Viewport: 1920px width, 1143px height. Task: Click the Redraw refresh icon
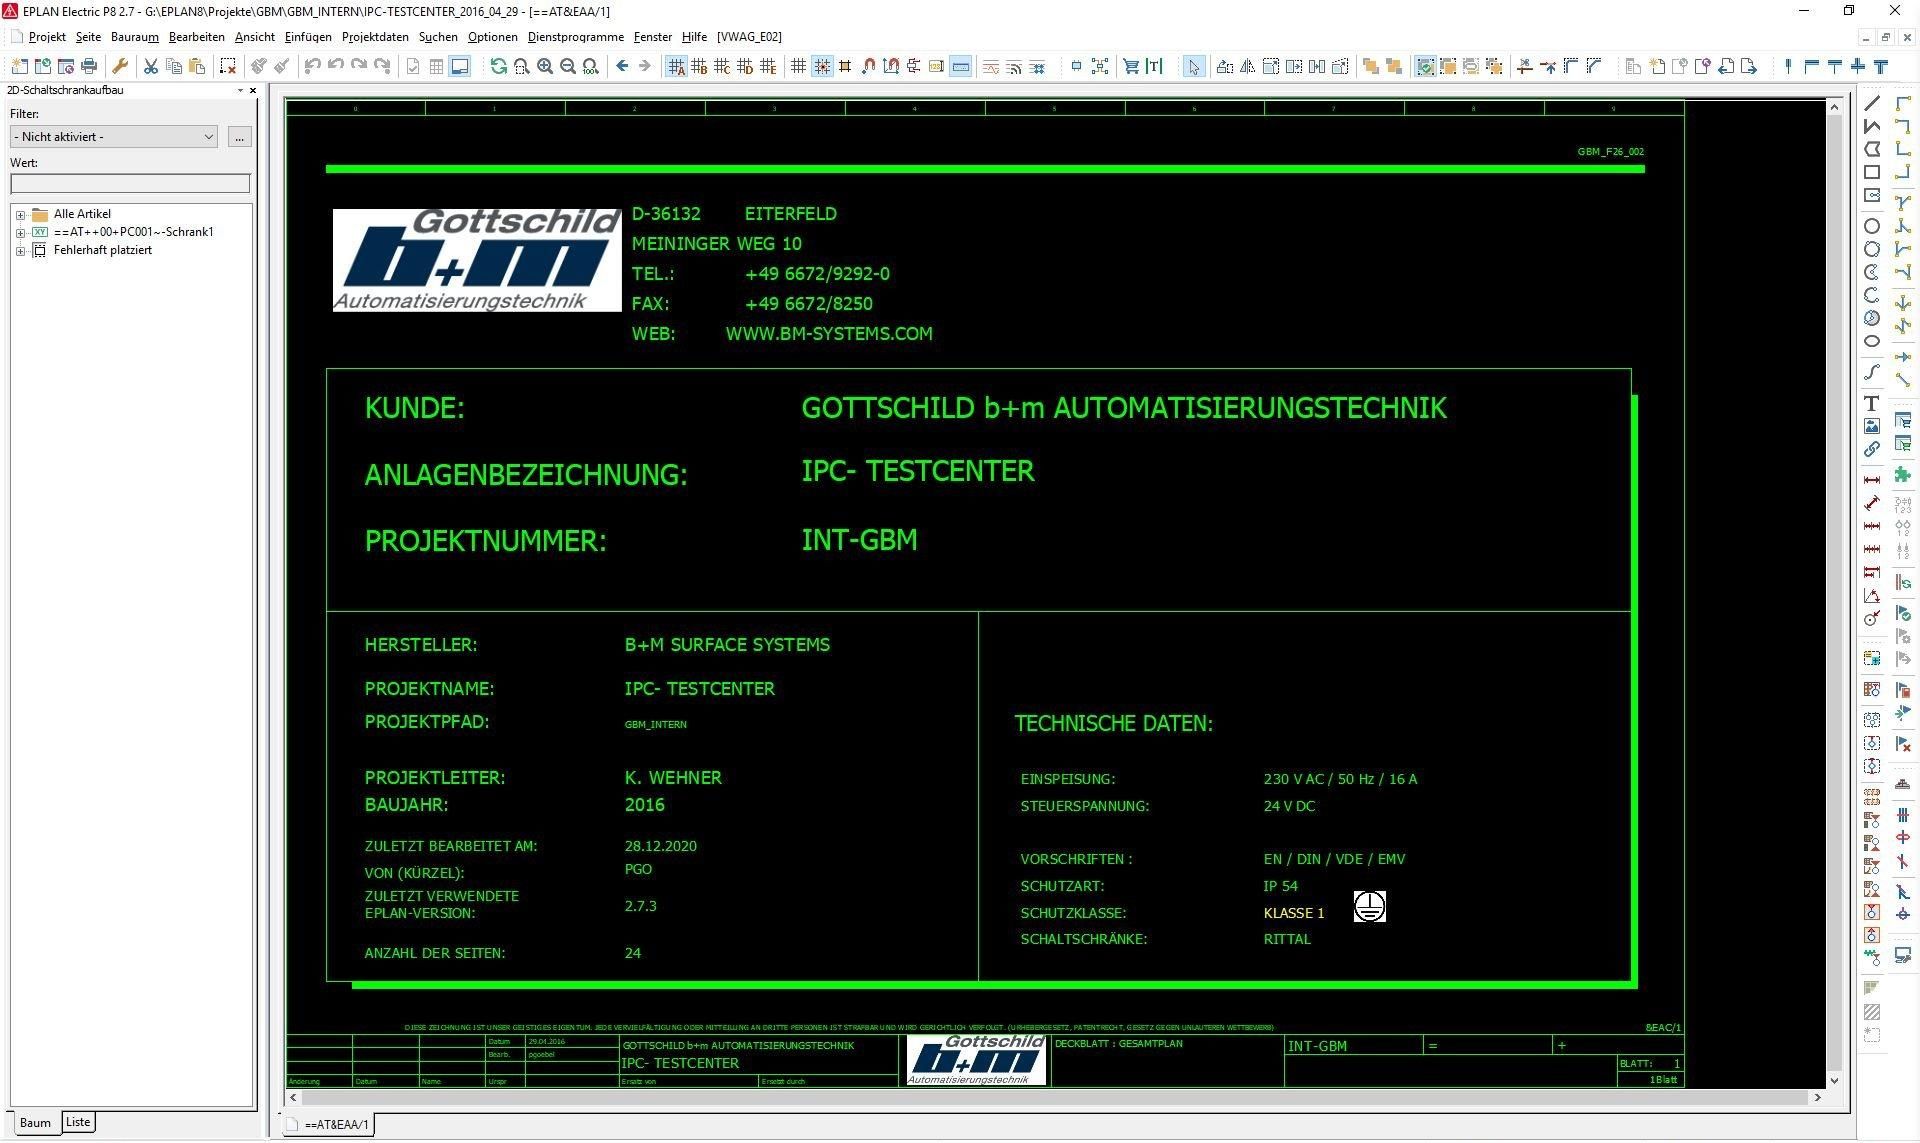coord(498,66)
